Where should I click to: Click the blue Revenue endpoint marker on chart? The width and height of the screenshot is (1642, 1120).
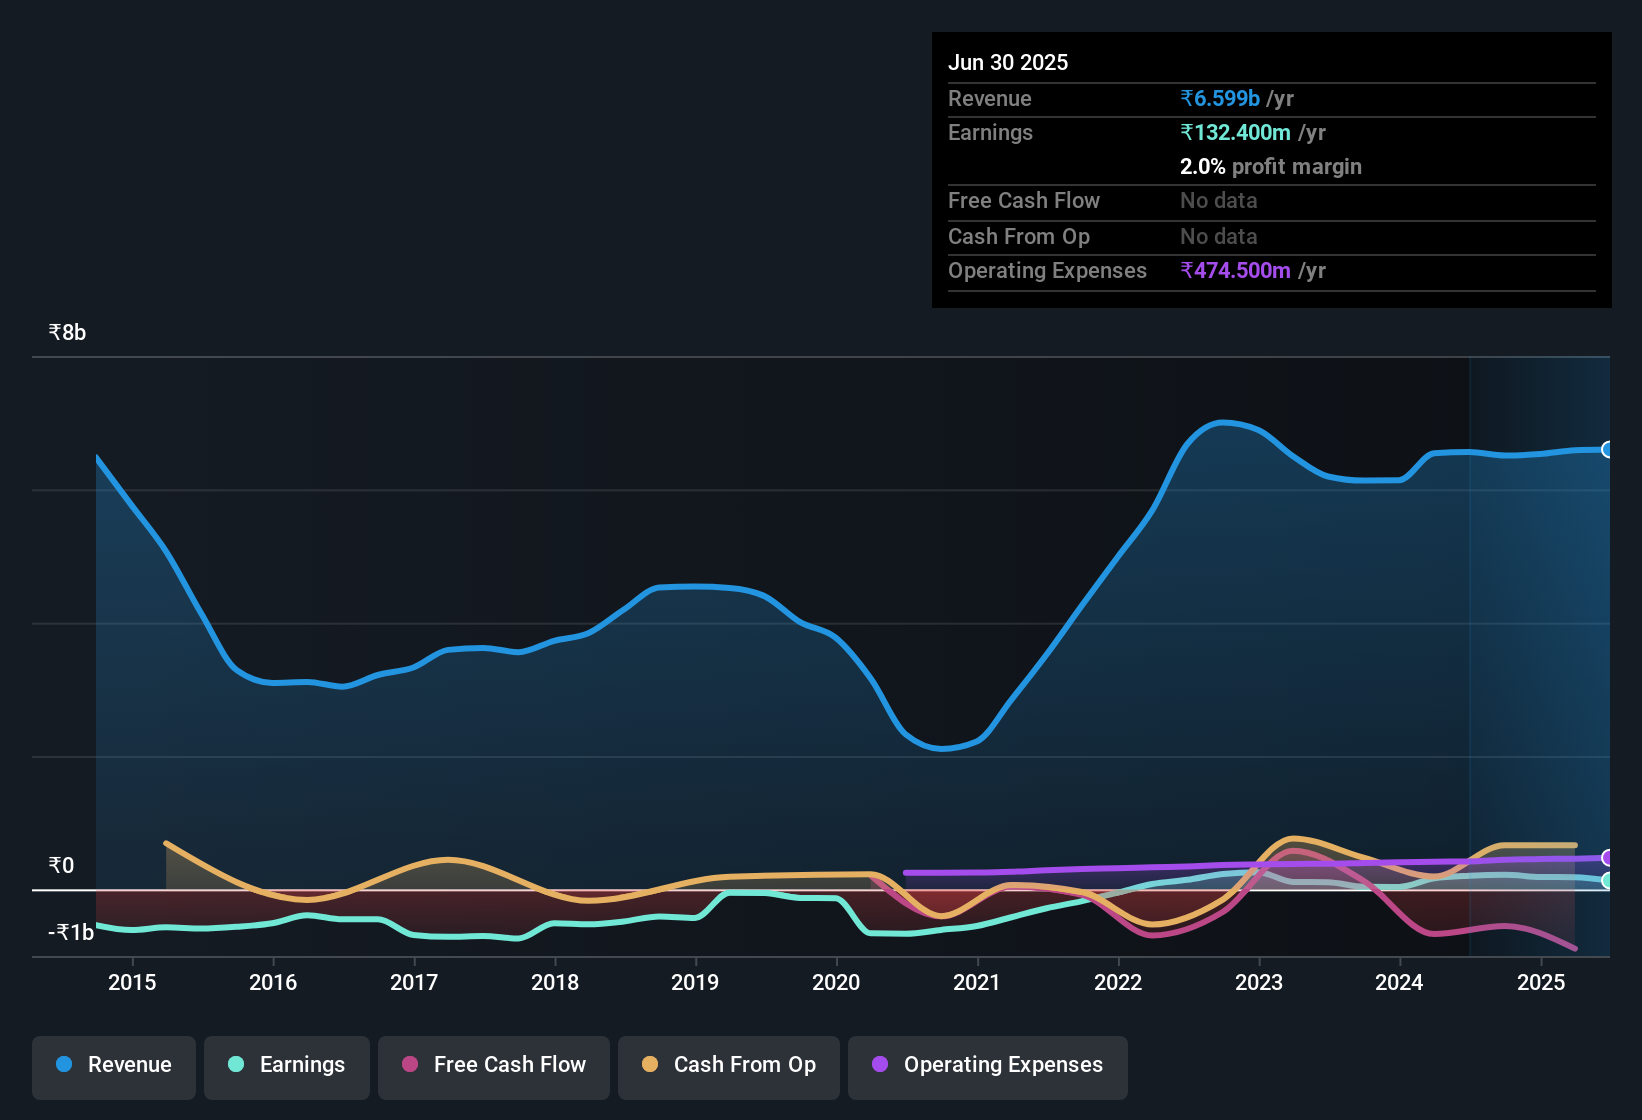pos(1608,451)
